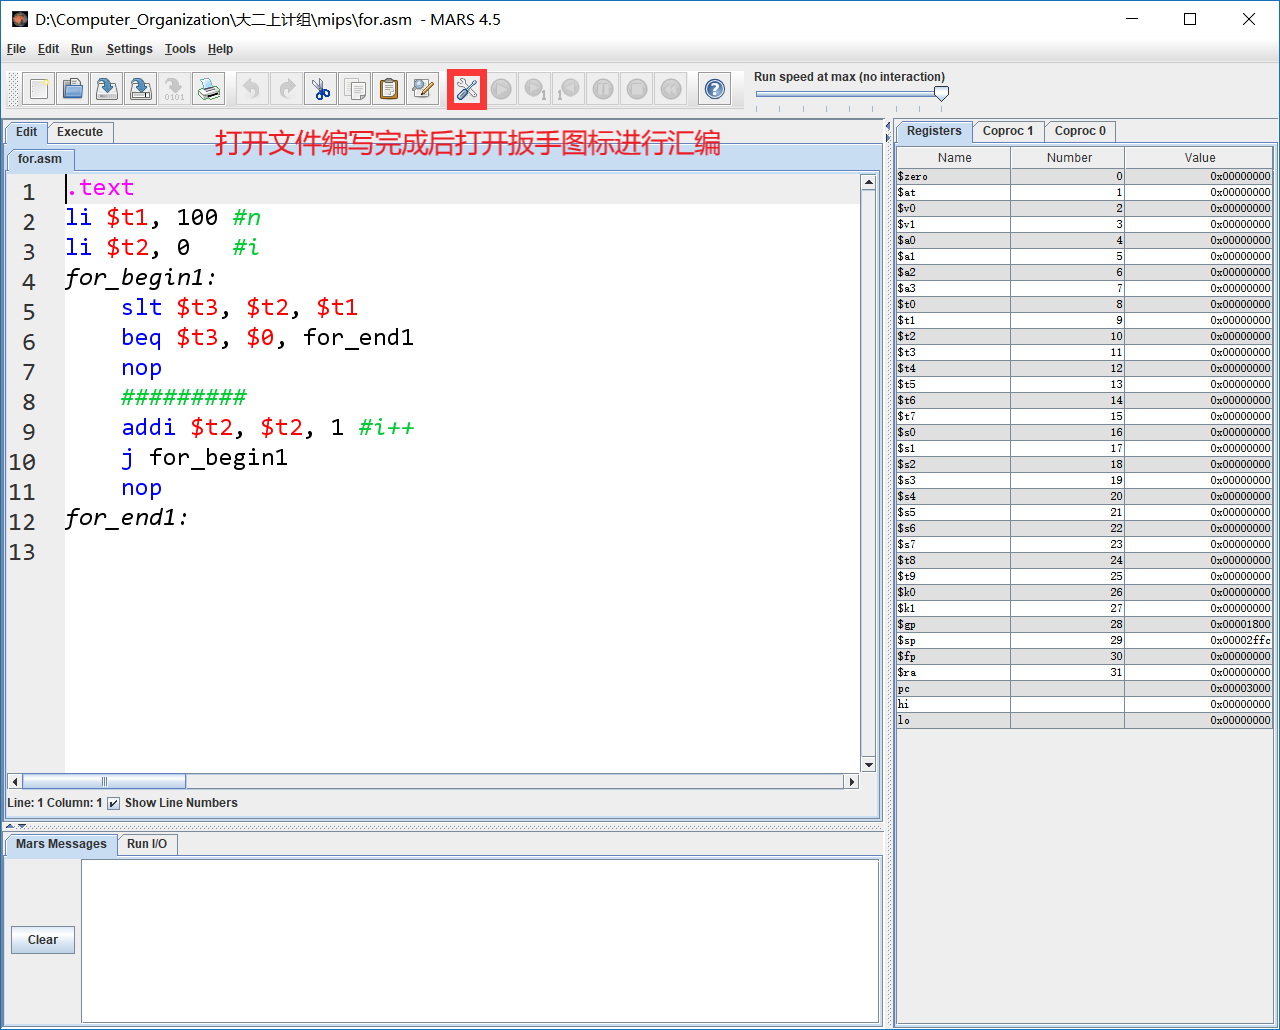The image size is (1280, 1030).
Task: Assemble the program with the wrench icon
Action: coord(467,89)
